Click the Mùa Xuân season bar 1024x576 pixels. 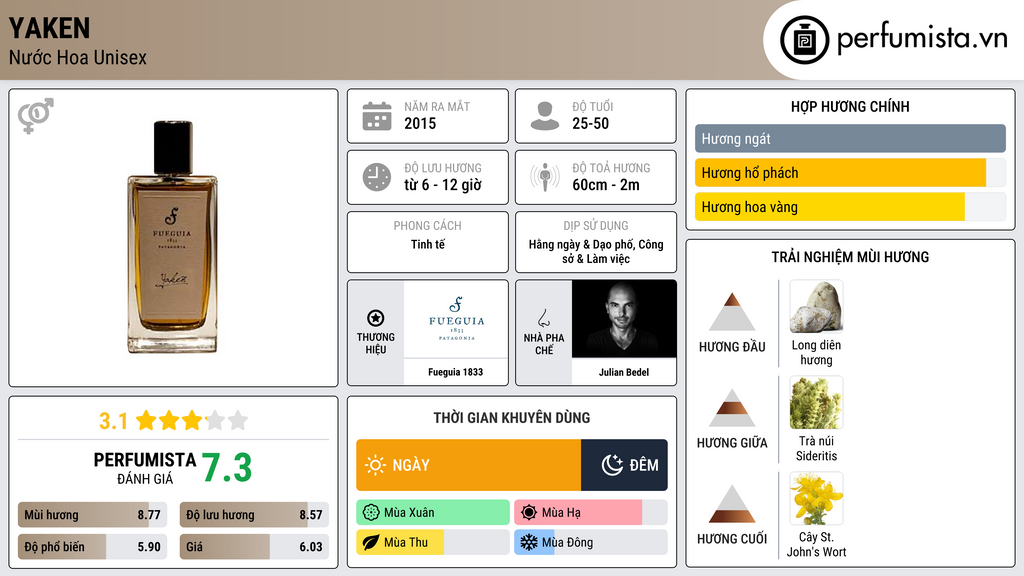(433, 513)
